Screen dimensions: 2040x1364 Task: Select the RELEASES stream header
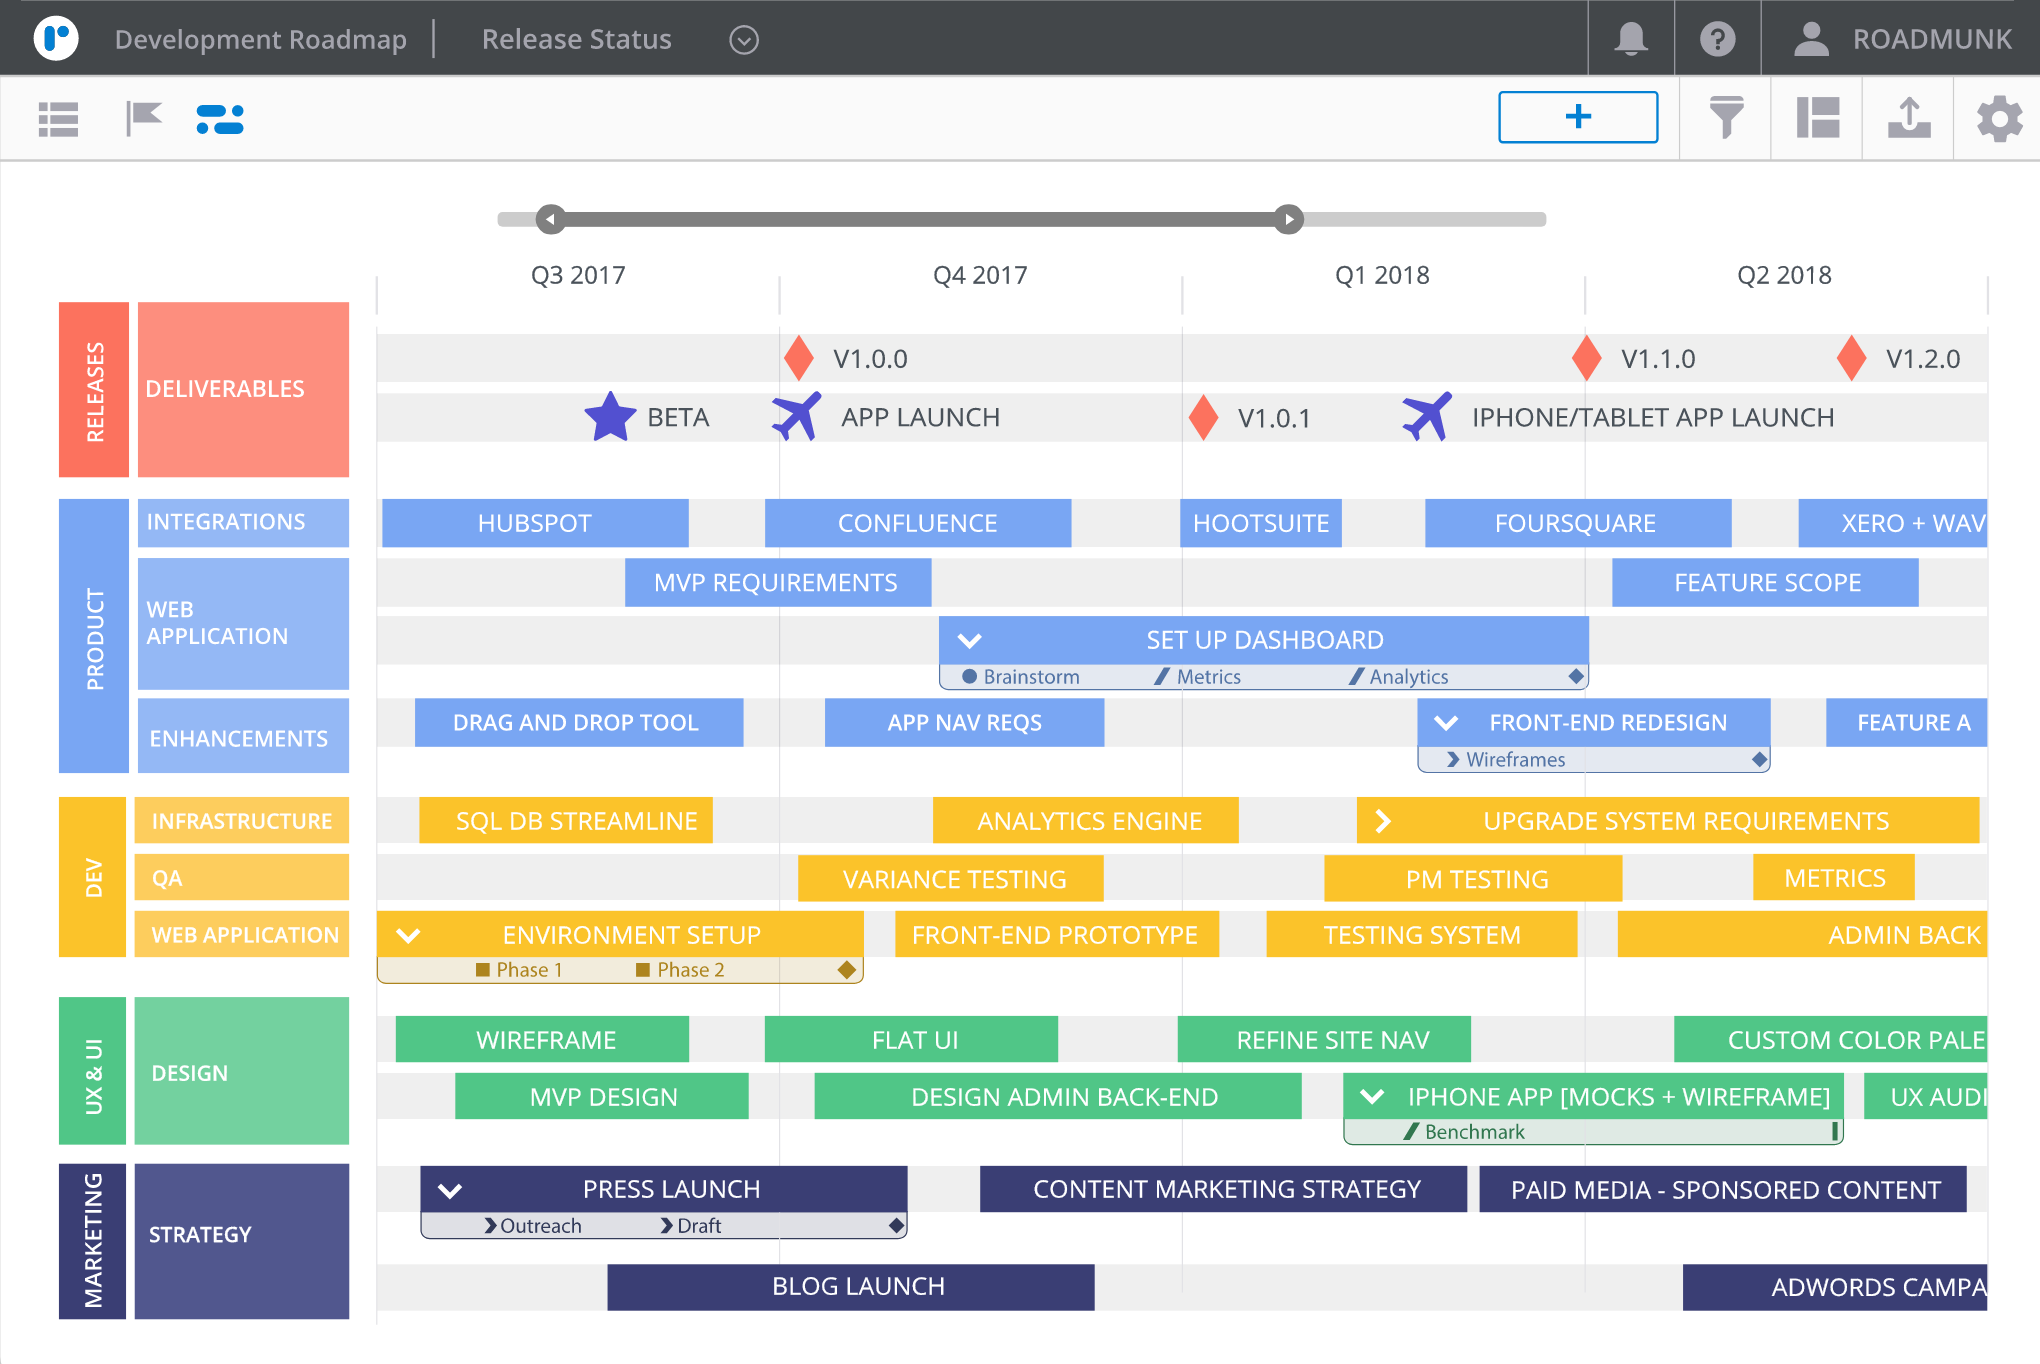(94, 389)
